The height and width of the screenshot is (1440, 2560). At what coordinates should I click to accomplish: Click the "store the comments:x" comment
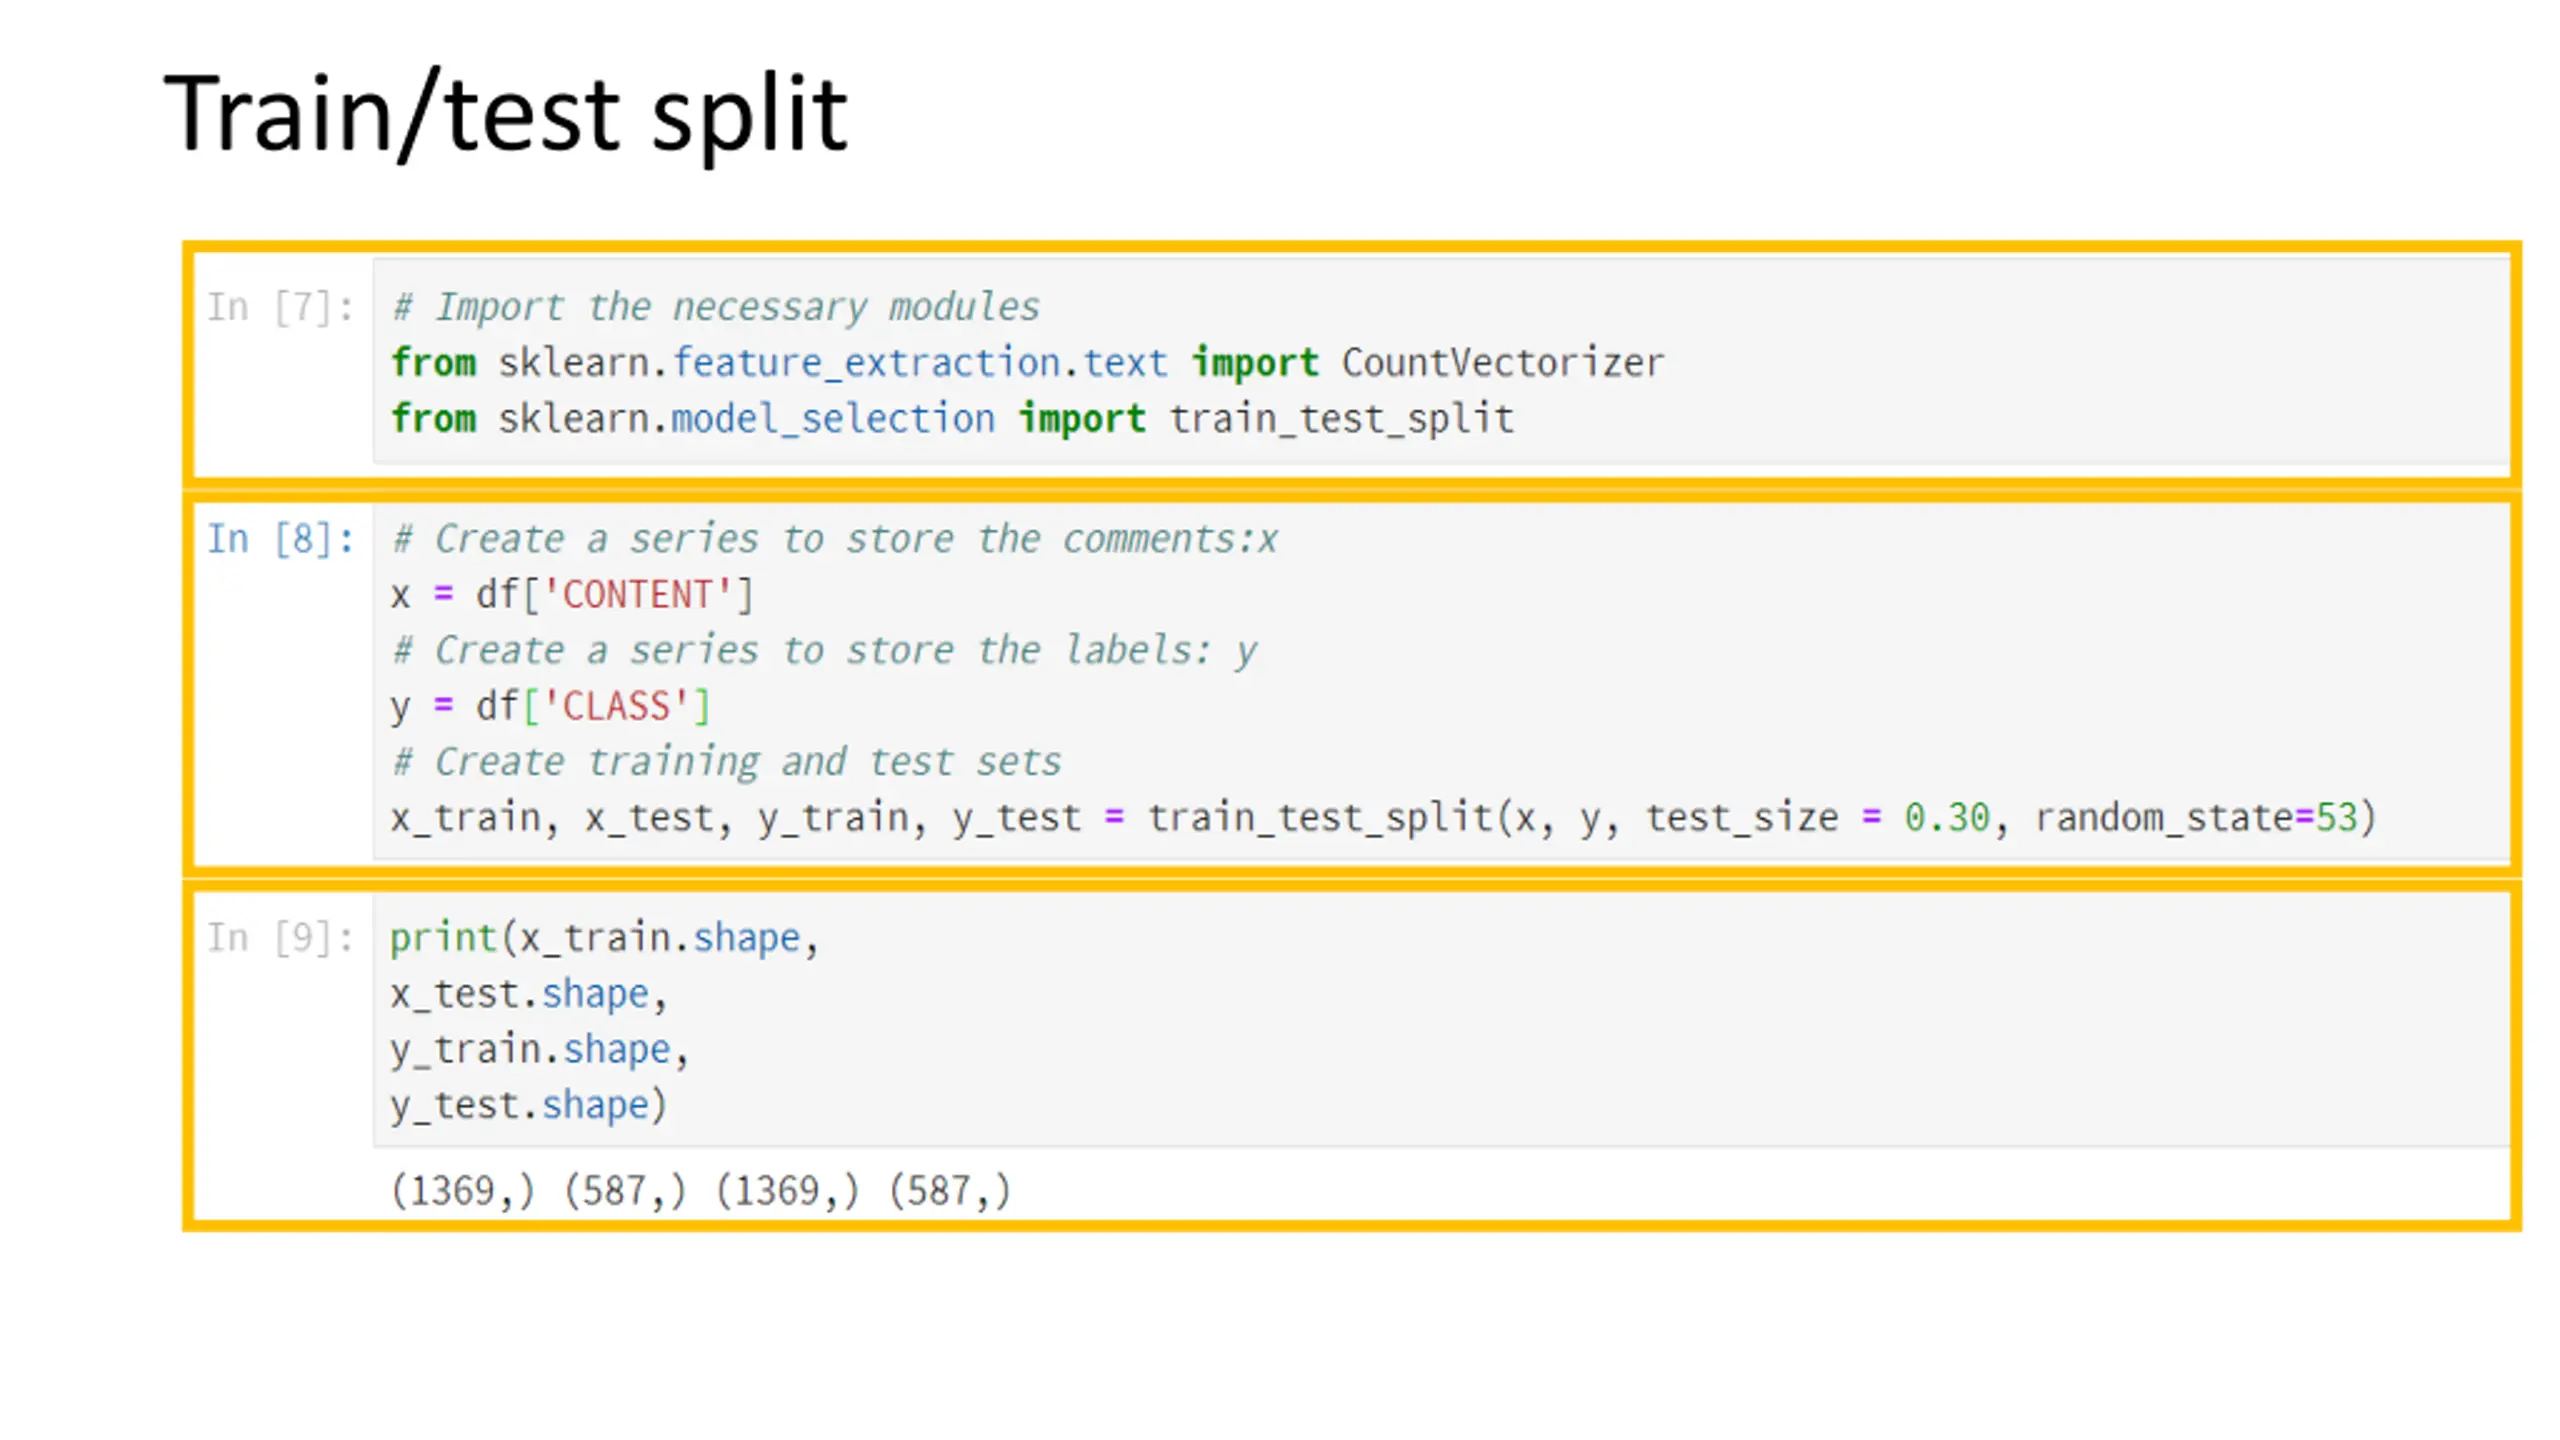coord(1062,539)
